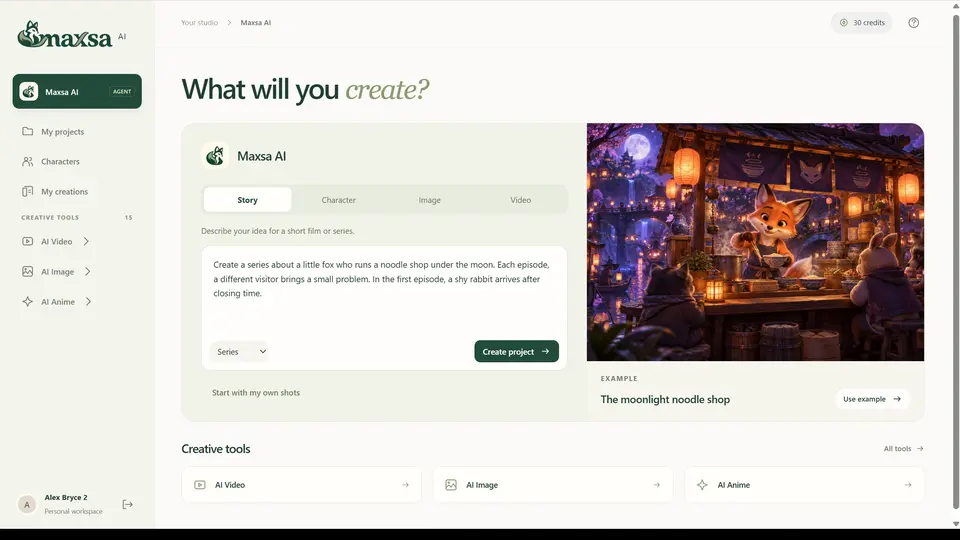Open the Series dropdown

click(240, 351)
